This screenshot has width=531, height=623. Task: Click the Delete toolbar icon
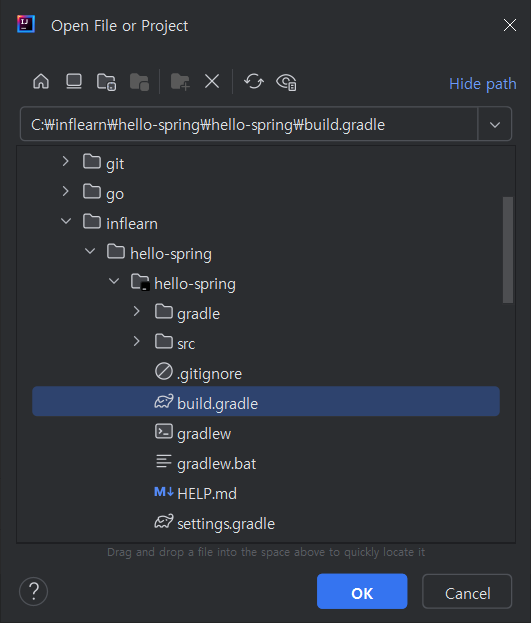tap(212, 82)
